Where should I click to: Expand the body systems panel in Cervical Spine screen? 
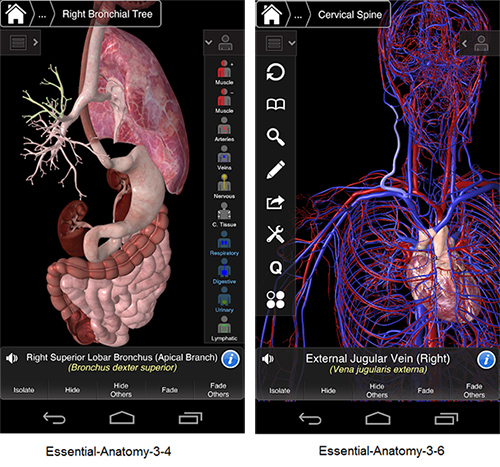(480, 43)
